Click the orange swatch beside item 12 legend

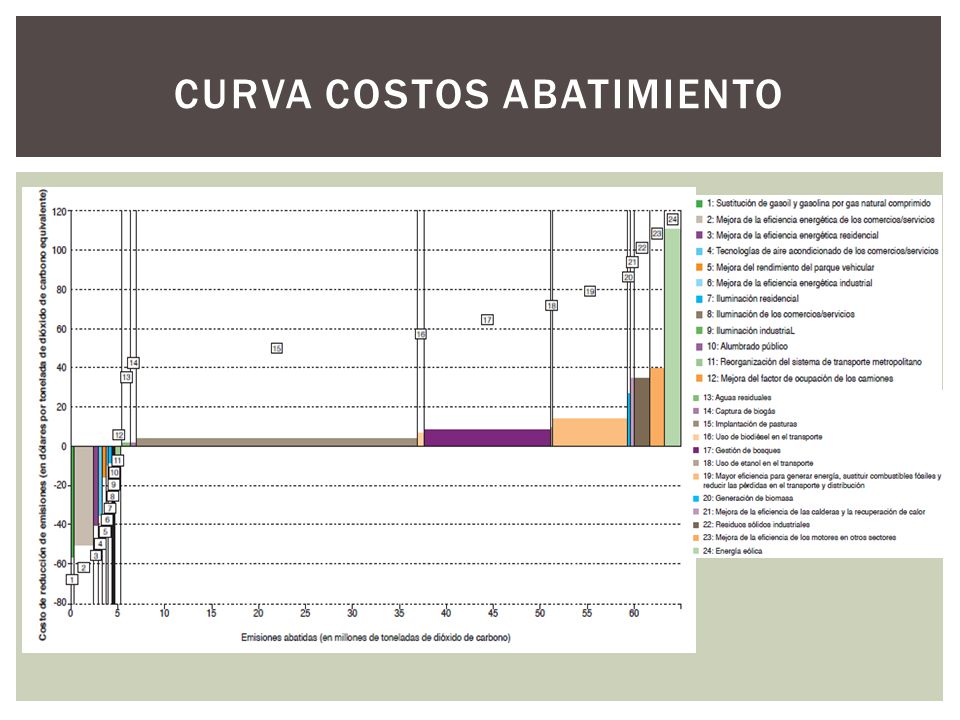[699, 378]
